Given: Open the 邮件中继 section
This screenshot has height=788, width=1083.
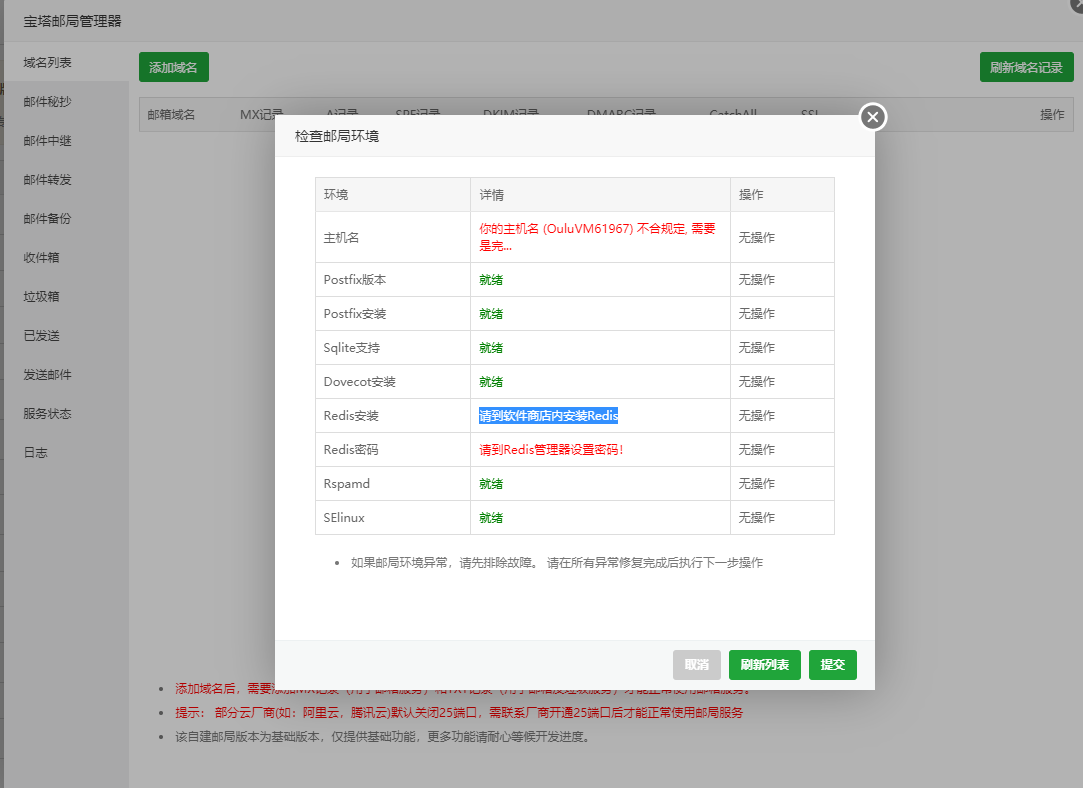Looking at the screenshot, I should click(48, 141).
